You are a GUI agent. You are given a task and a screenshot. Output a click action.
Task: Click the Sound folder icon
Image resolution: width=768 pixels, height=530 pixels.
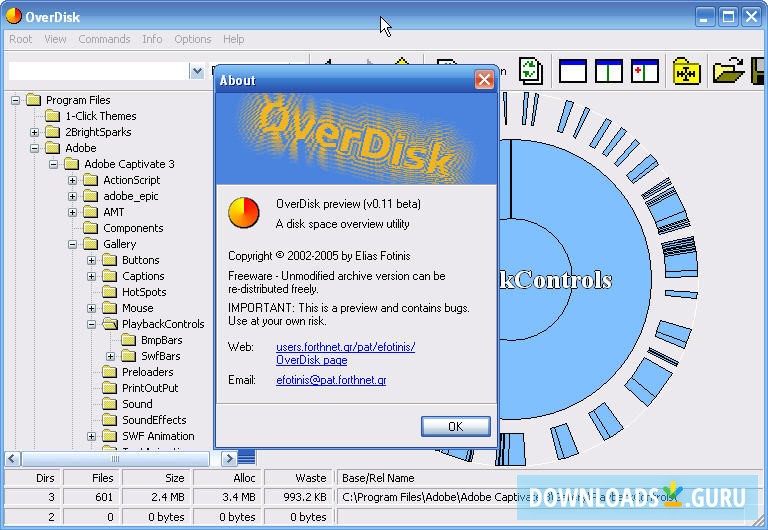[x=110, y=404]
